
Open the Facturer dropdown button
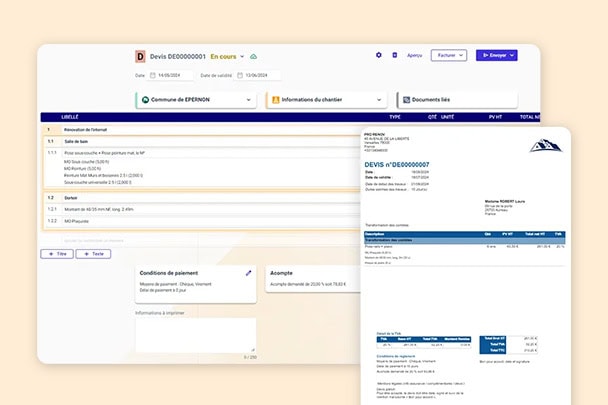pos(449,55)
